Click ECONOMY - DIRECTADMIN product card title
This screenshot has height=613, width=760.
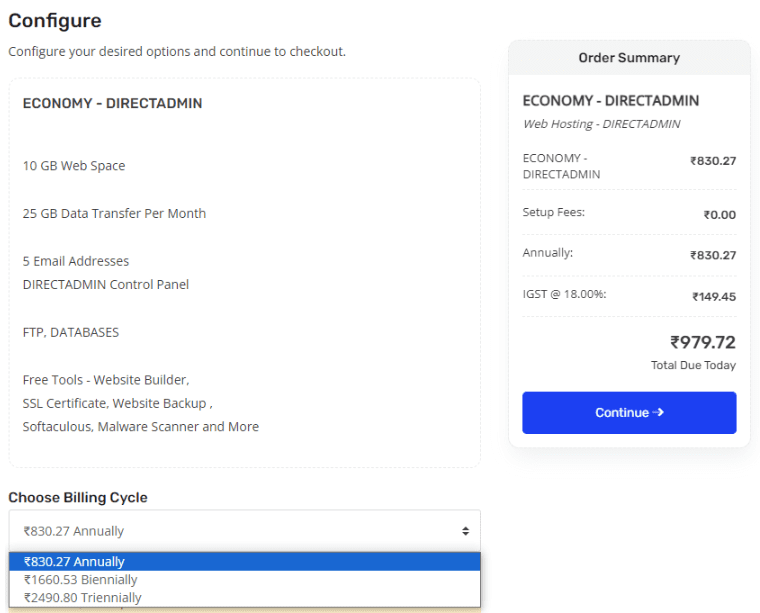(112, 103)
